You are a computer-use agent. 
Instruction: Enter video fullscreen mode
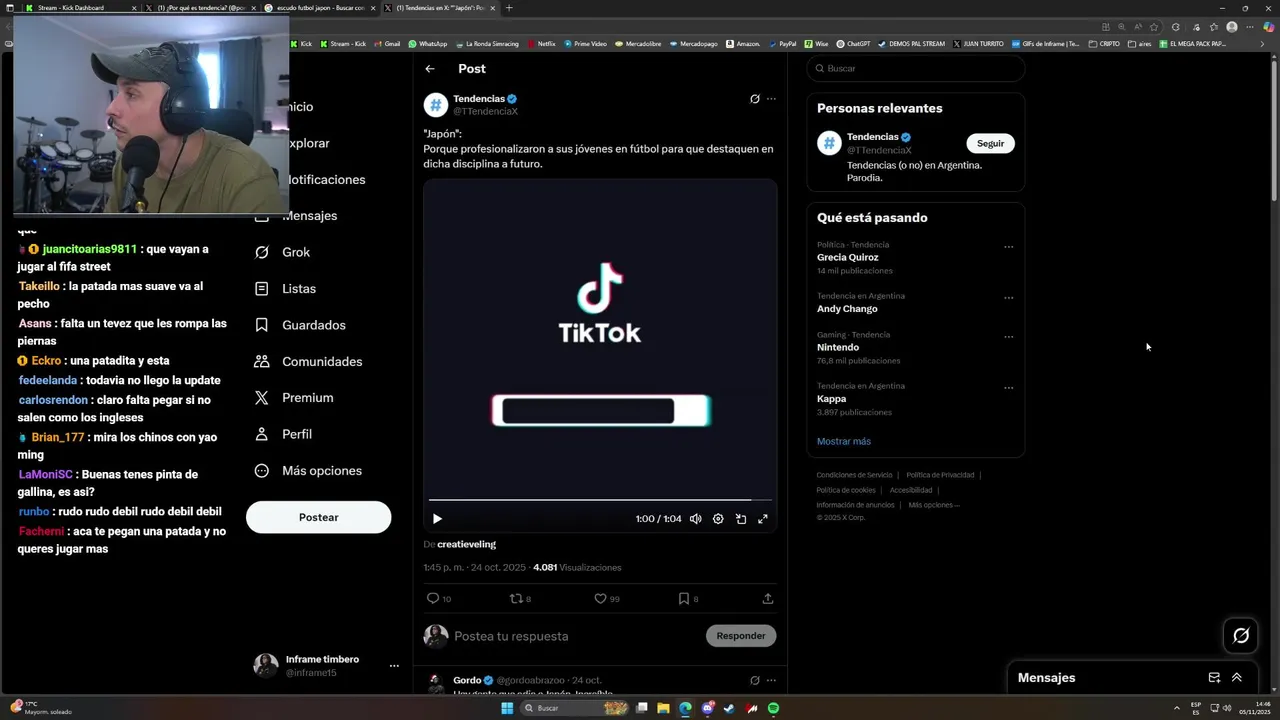pos(763,519)
